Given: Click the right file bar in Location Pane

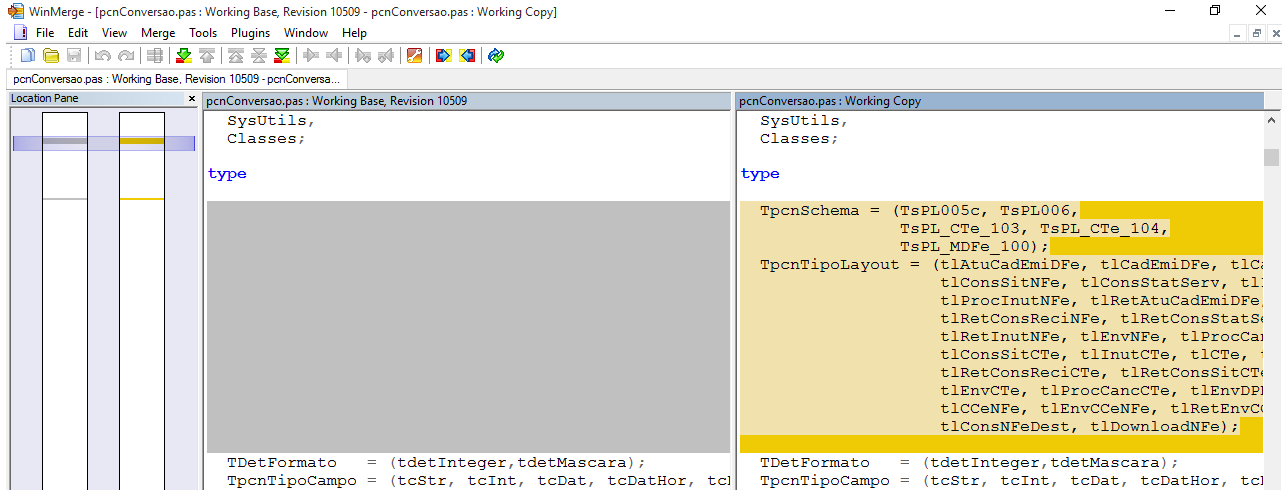Looking at the screenshot, I should point(142,300).
